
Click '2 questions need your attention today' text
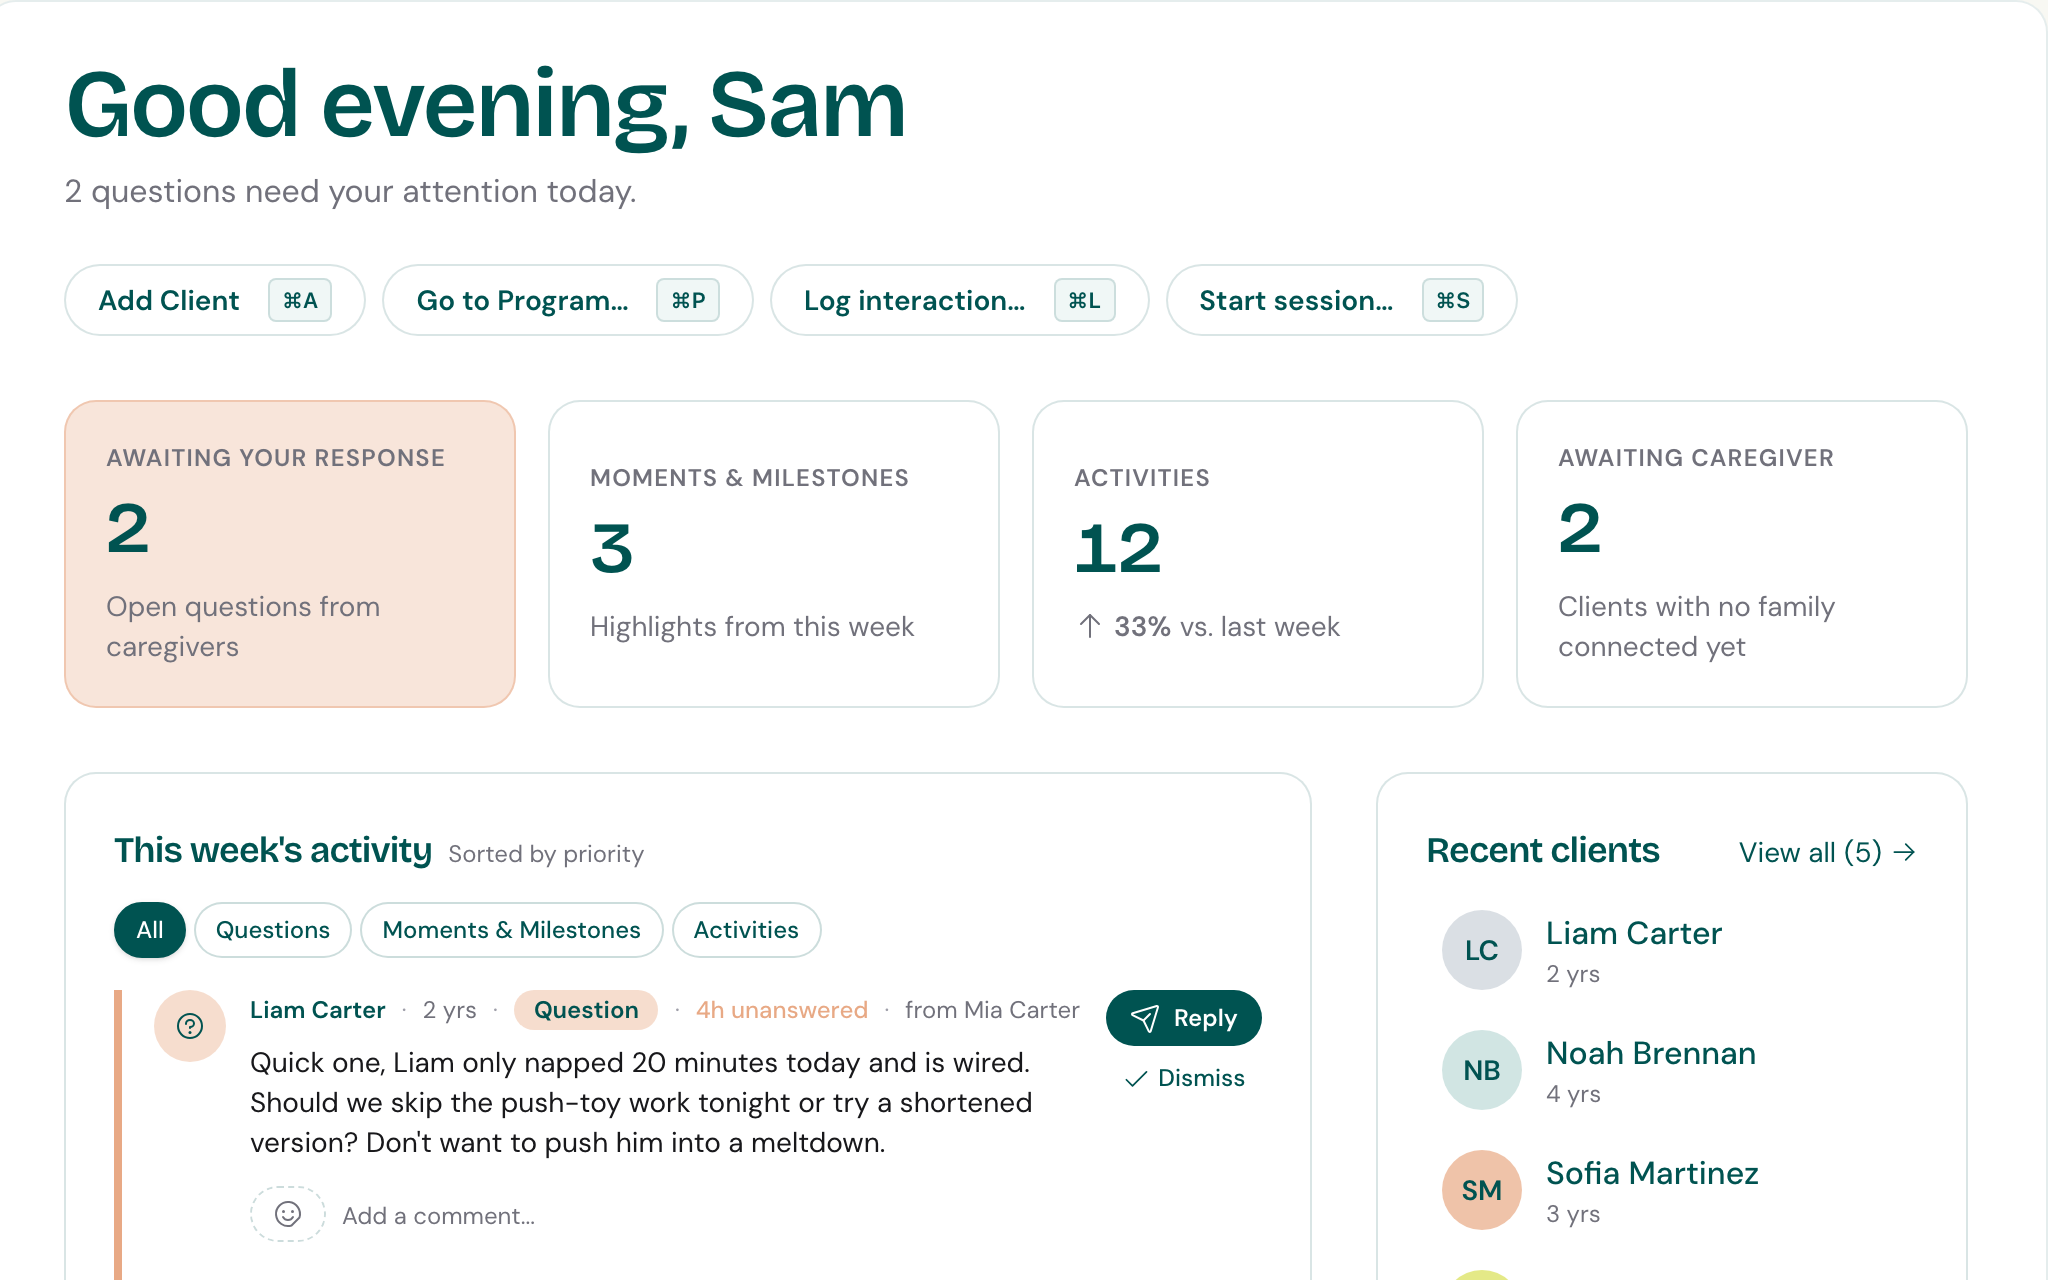click(x=351, y=191)
